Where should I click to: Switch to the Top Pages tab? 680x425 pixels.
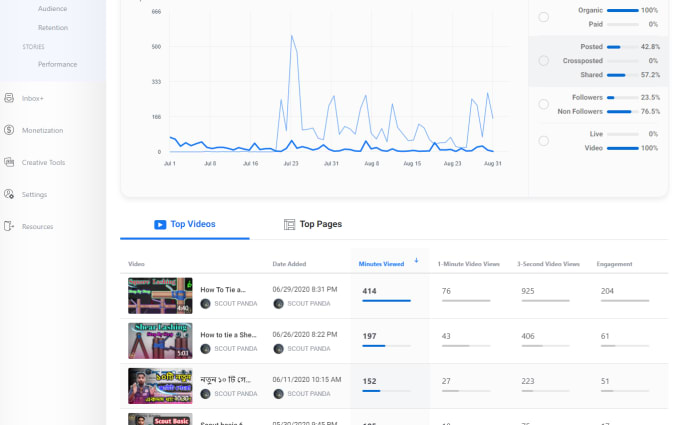(x=313, y=225)
